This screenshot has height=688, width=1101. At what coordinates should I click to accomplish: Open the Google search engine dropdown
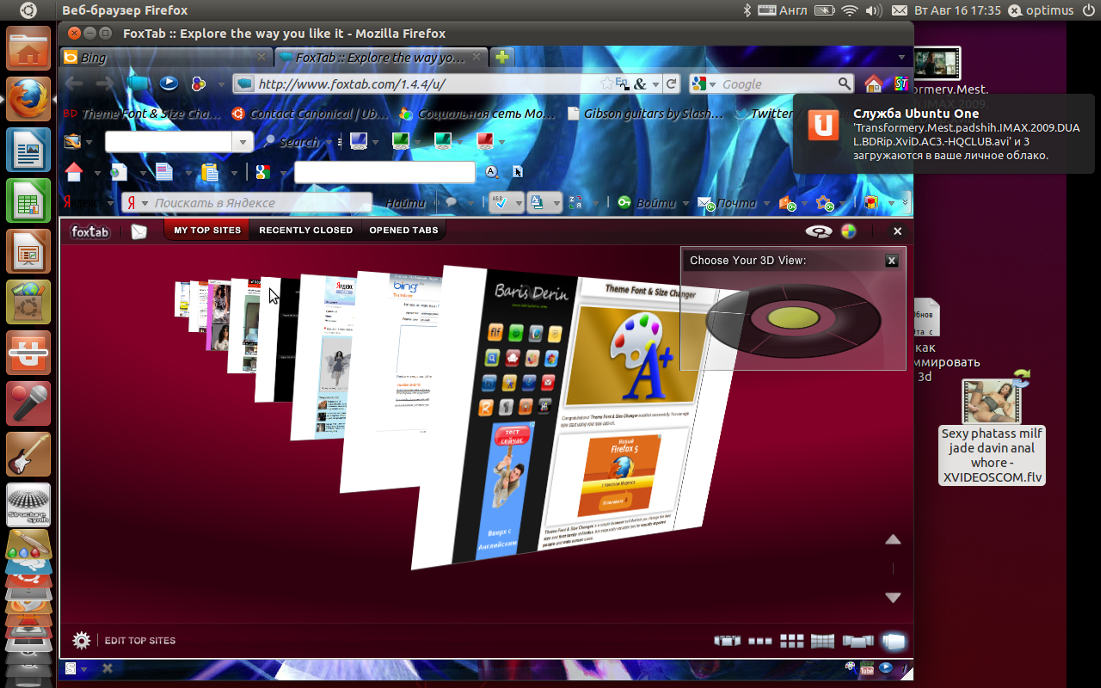703,84
